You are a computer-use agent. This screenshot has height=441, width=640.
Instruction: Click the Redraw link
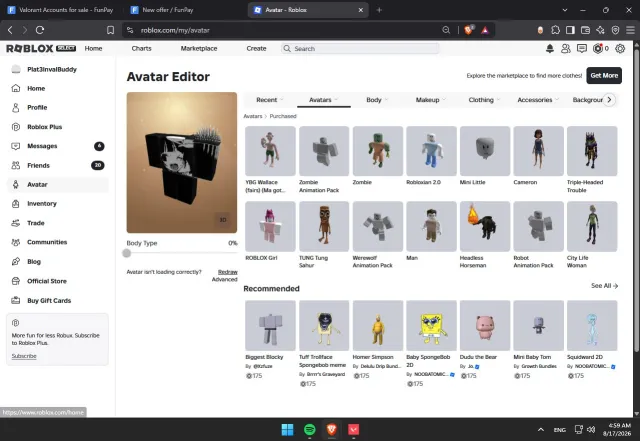click(x=228, y=272)
